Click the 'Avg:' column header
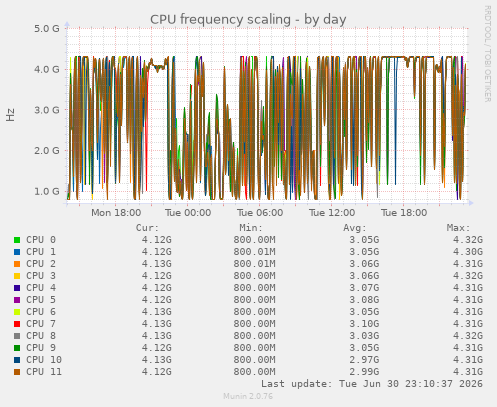This screenshot has width=497, height=407. click(x=355, y=228)
